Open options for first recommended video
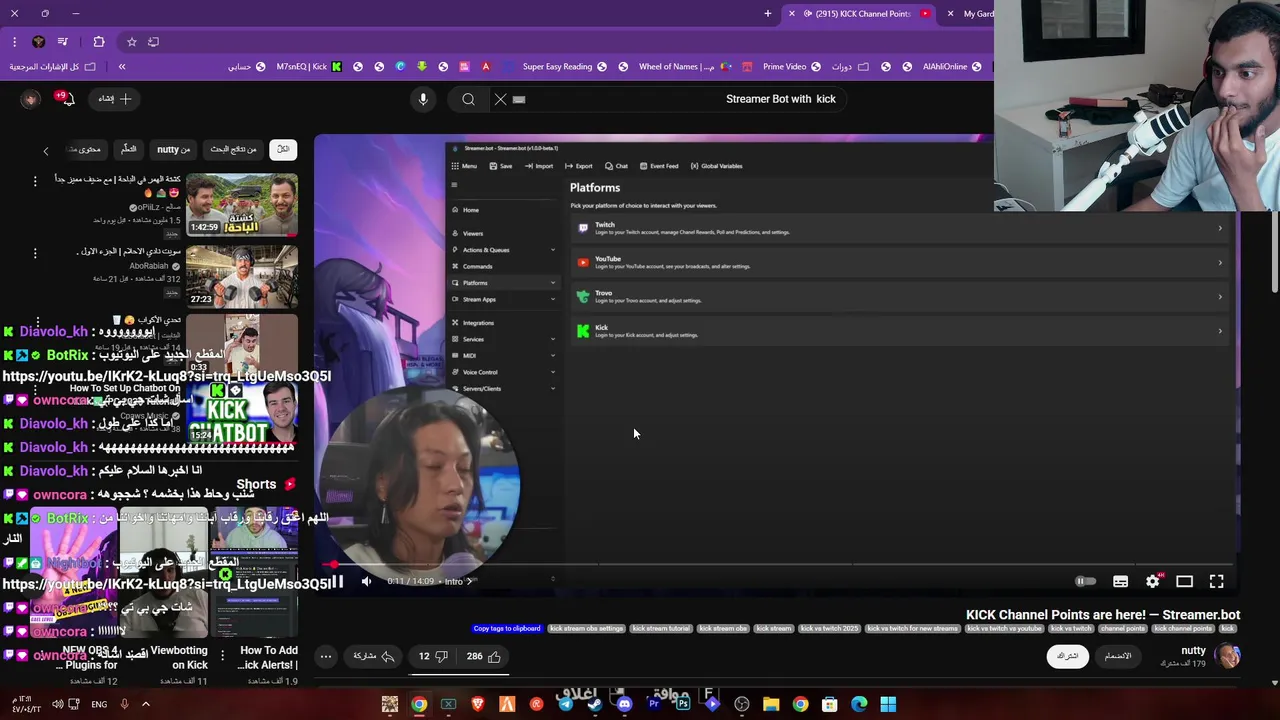The image size is (1280, 720). click(35, 181)
